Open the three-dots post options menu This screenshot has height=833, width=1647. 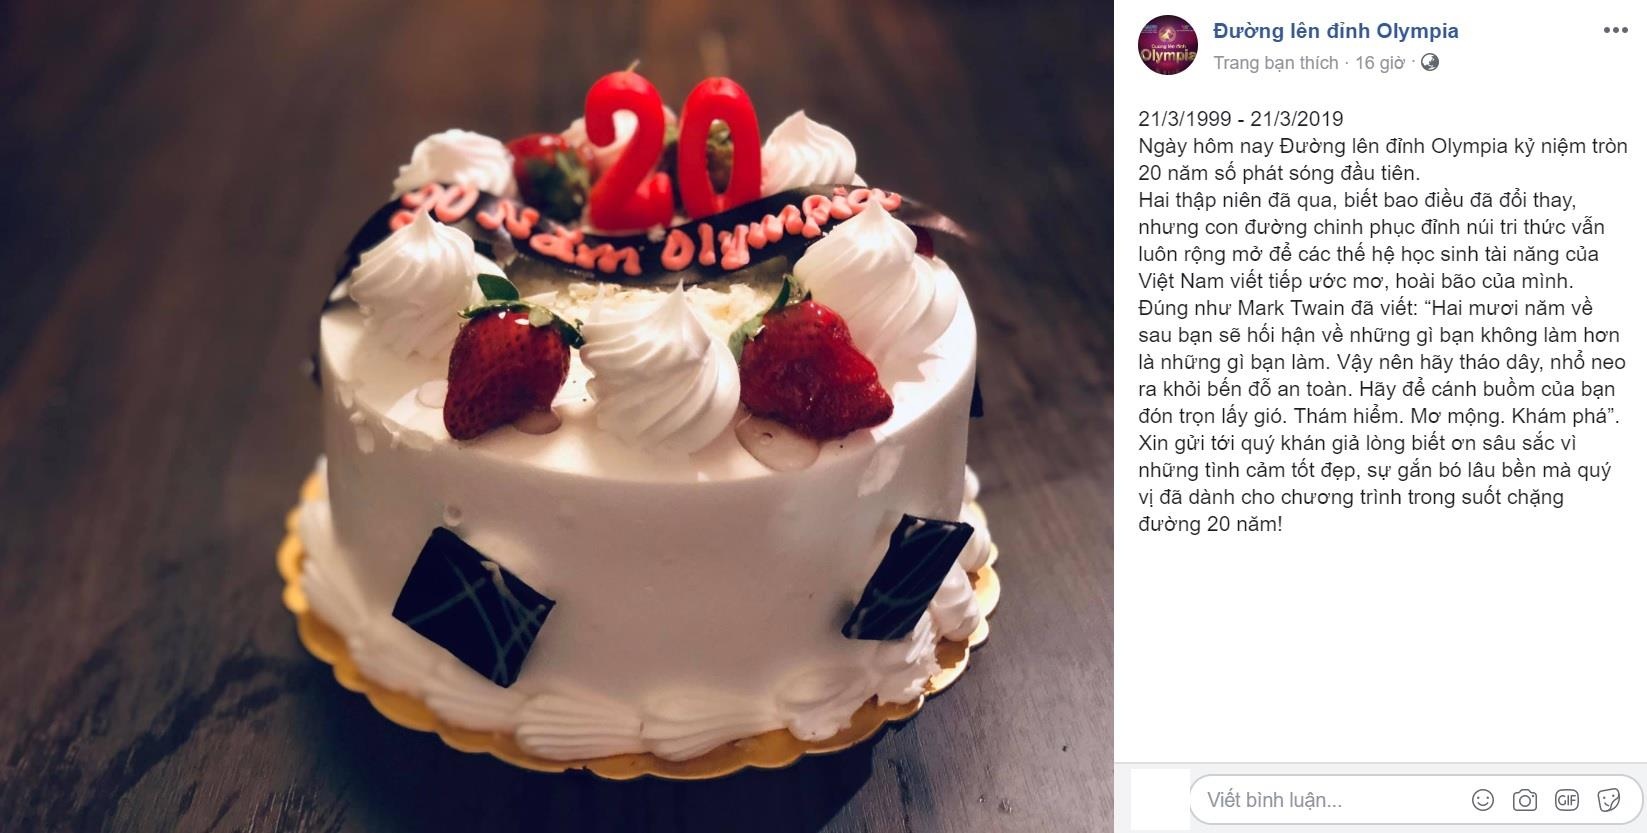click(1616, 30)
